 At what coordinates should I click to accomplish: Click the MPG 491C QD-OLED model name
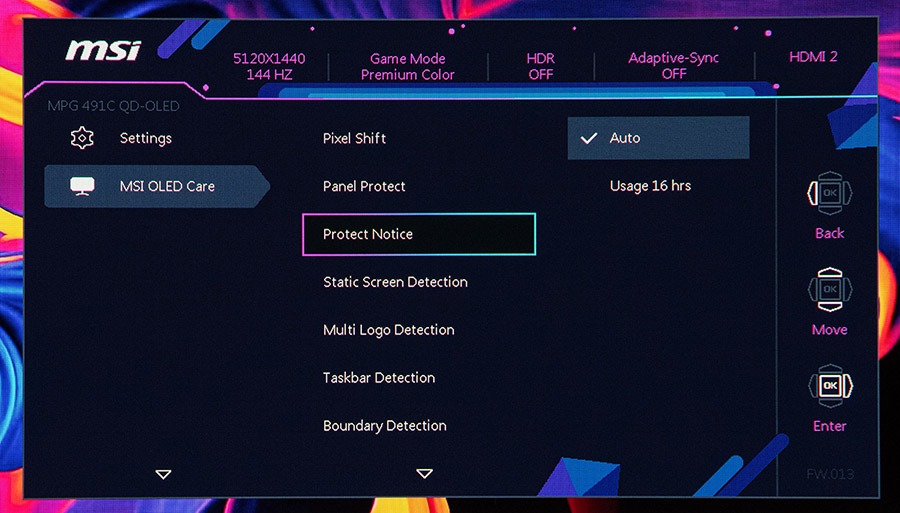point(113,106)
